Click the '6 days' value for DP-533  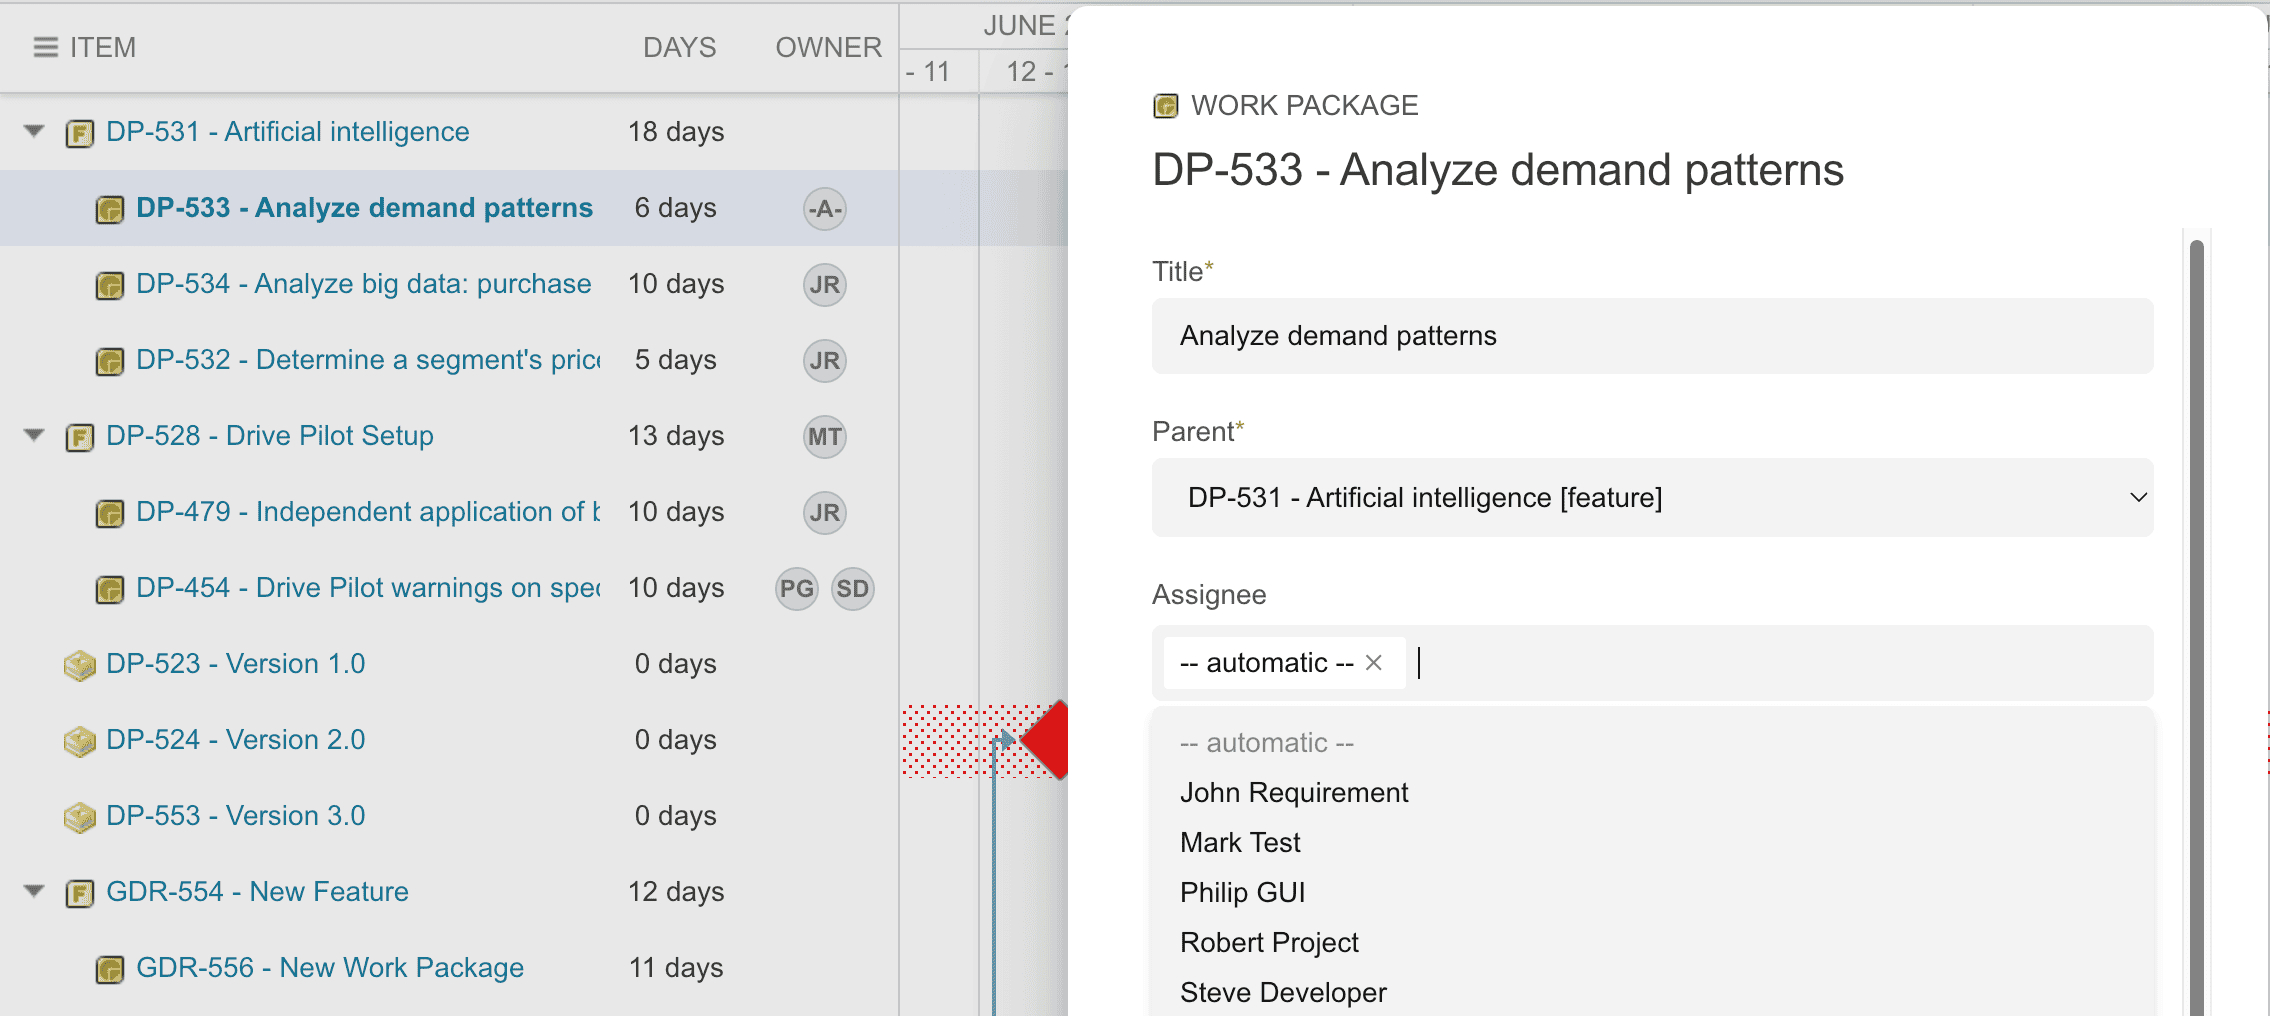676,208
